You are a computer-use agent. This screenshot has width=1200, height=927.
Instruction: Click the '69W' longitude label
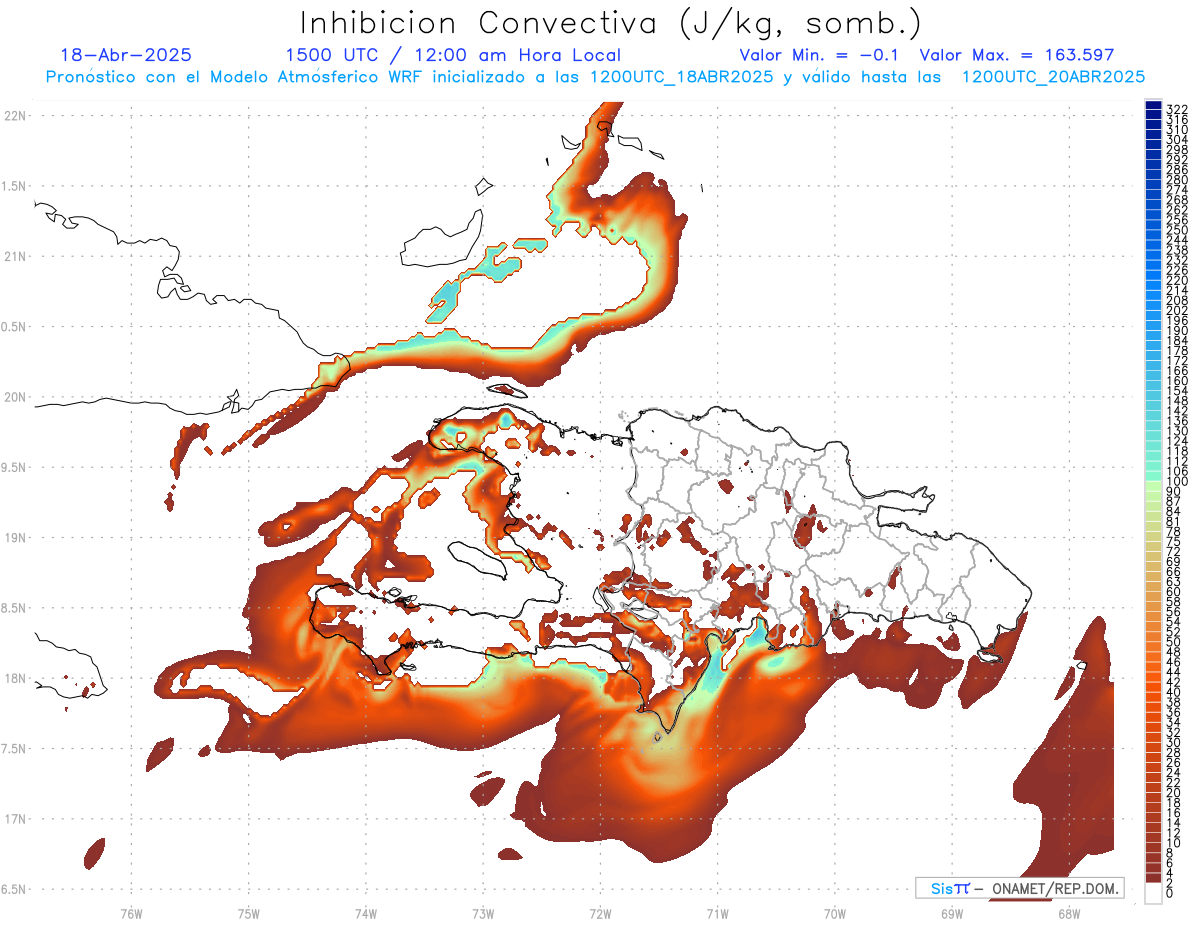[952, 913]
